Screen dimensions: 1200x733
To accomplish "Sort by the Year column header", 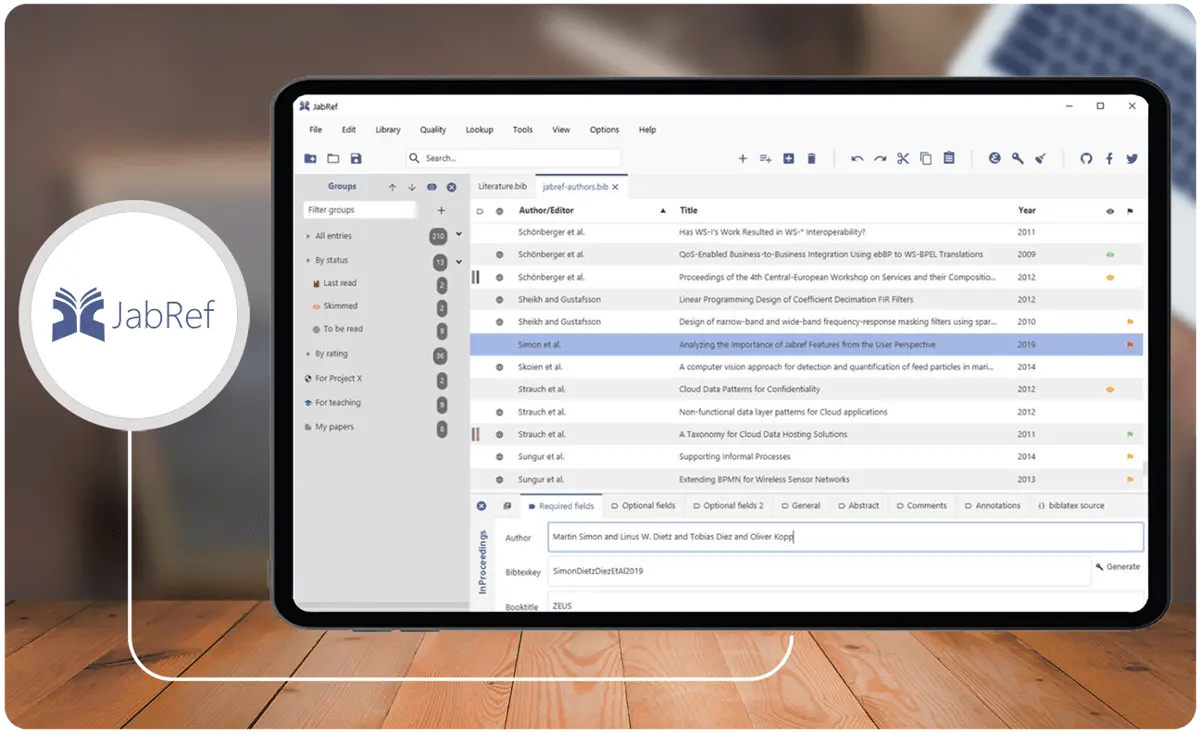I will pyautogui.click(x=1027, y=211).
